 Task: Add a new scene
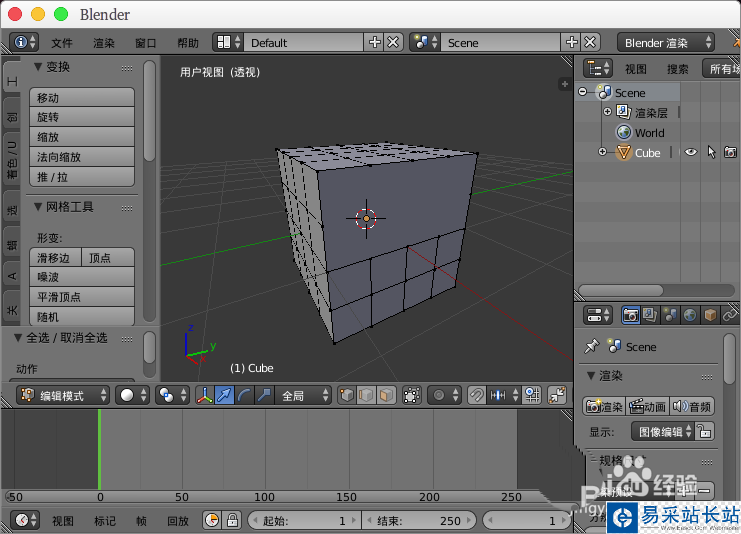click(x=571, y=43)
